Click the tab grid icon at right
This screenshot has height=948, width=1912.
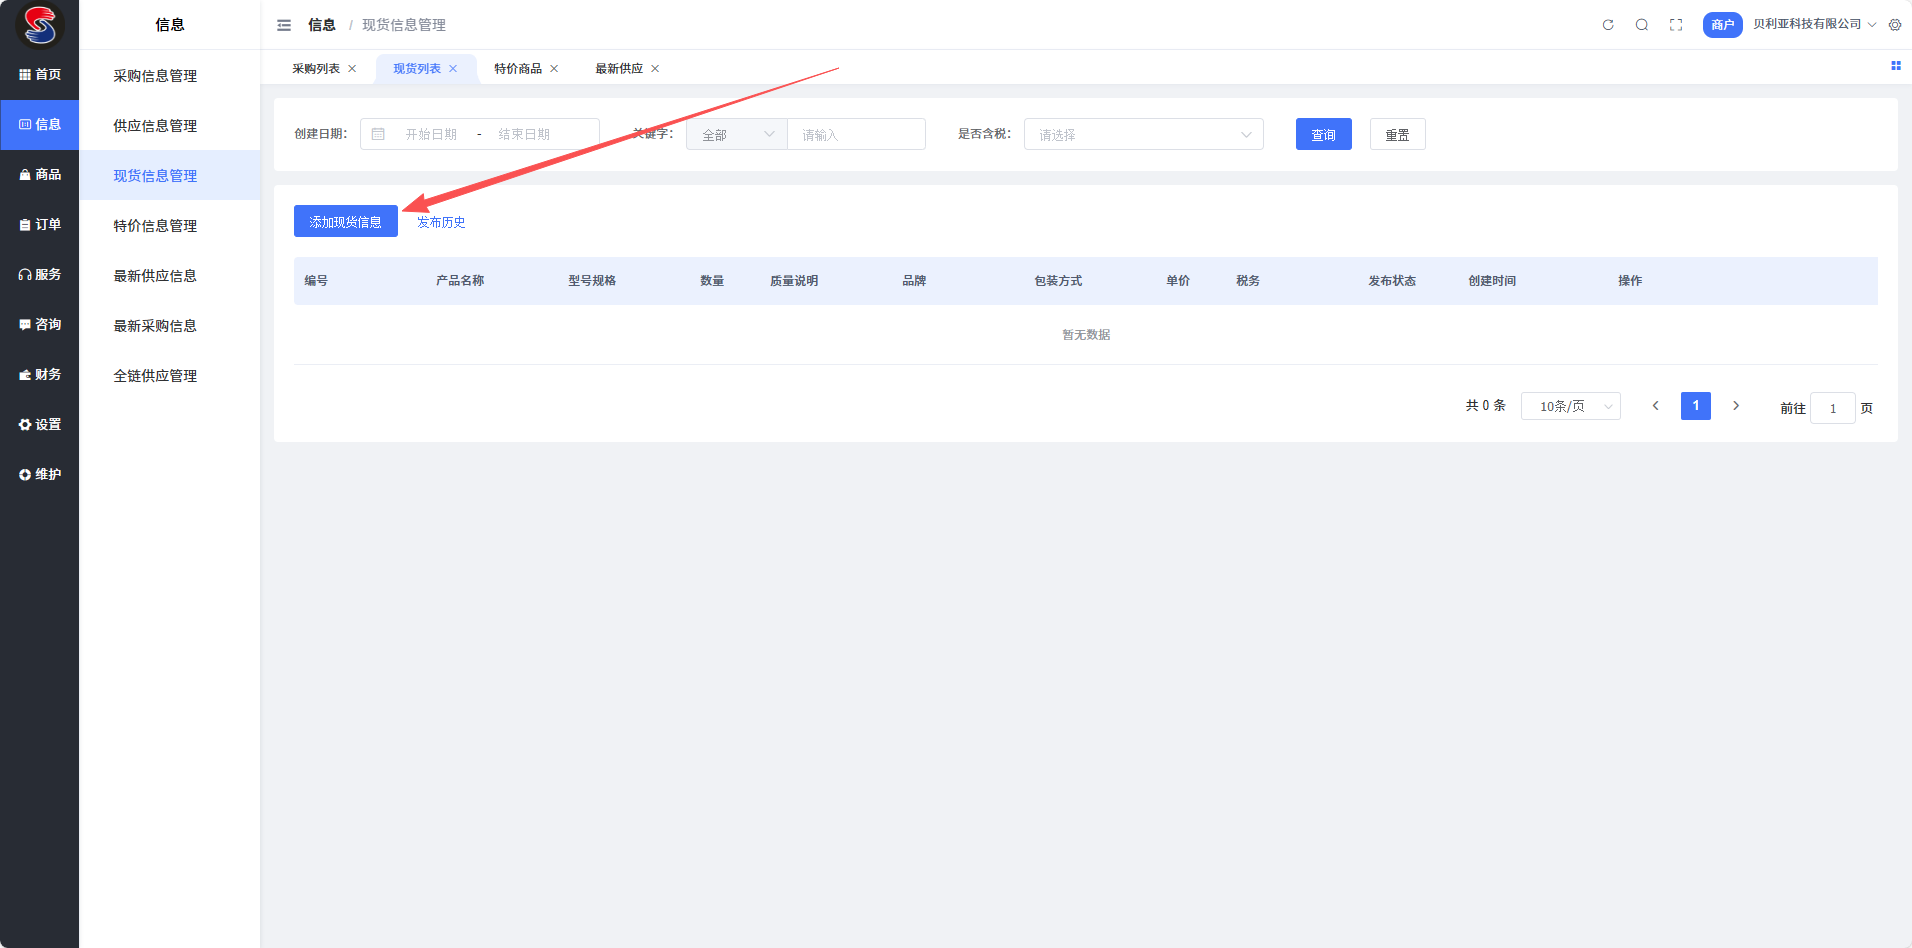pos(1895,66)
